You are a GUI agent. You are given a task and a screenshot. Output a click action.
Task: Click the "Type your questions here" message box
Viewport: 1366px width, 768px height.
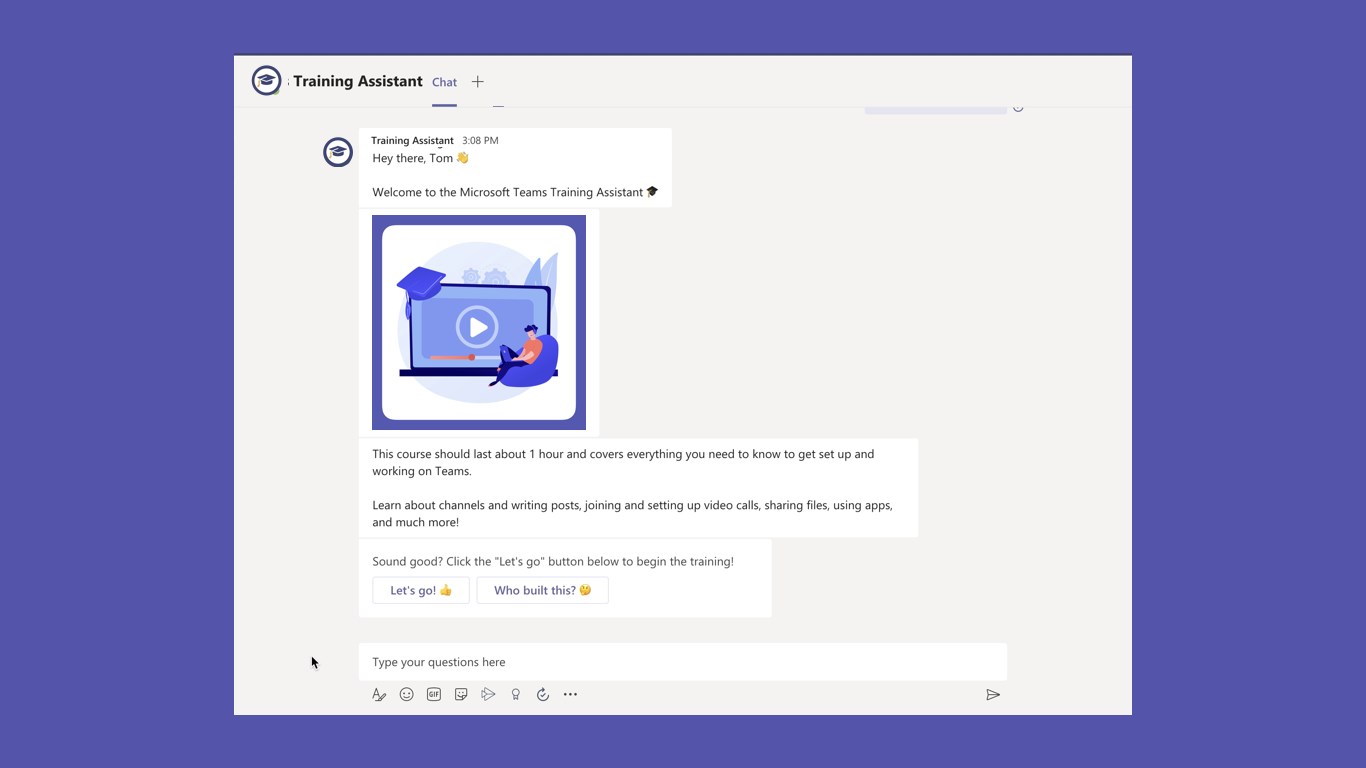point(683,662)
